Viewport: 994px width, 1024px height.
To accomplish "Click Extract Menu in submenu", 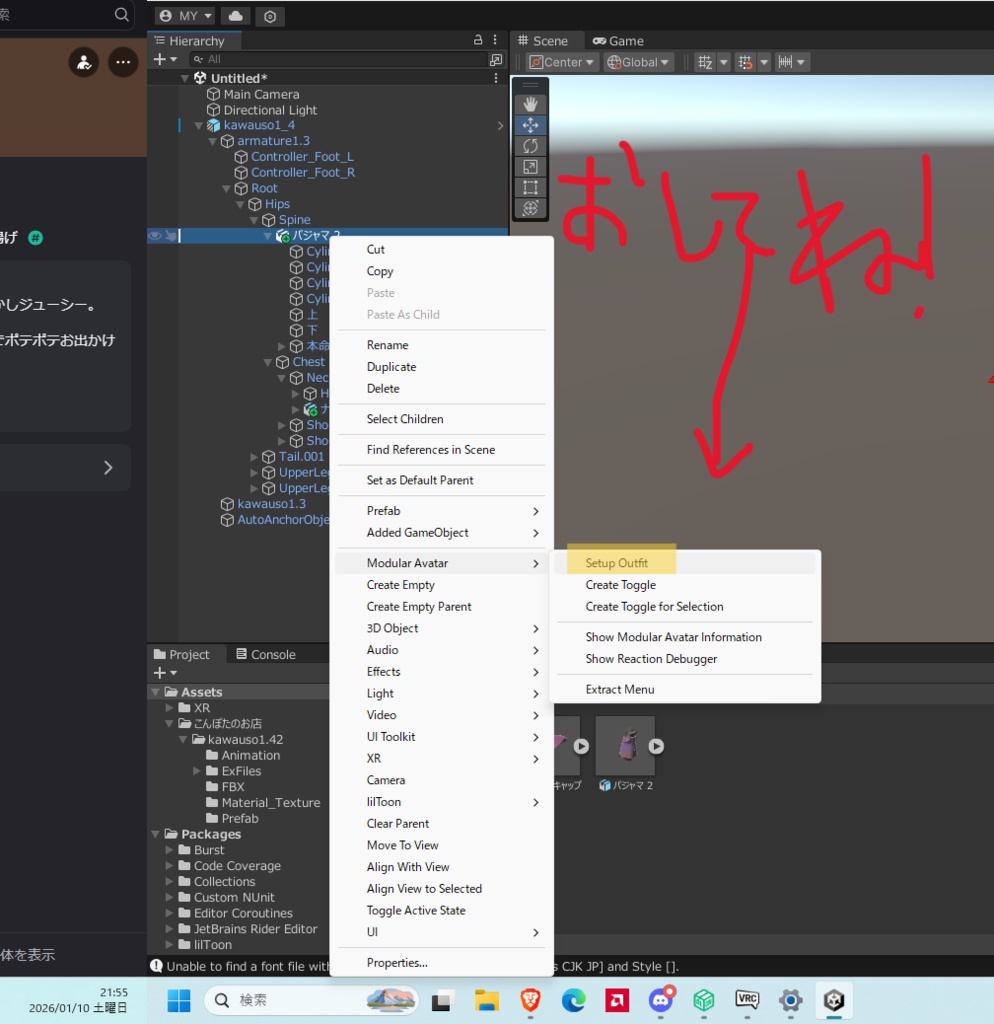I will click(x=685, y=689).
